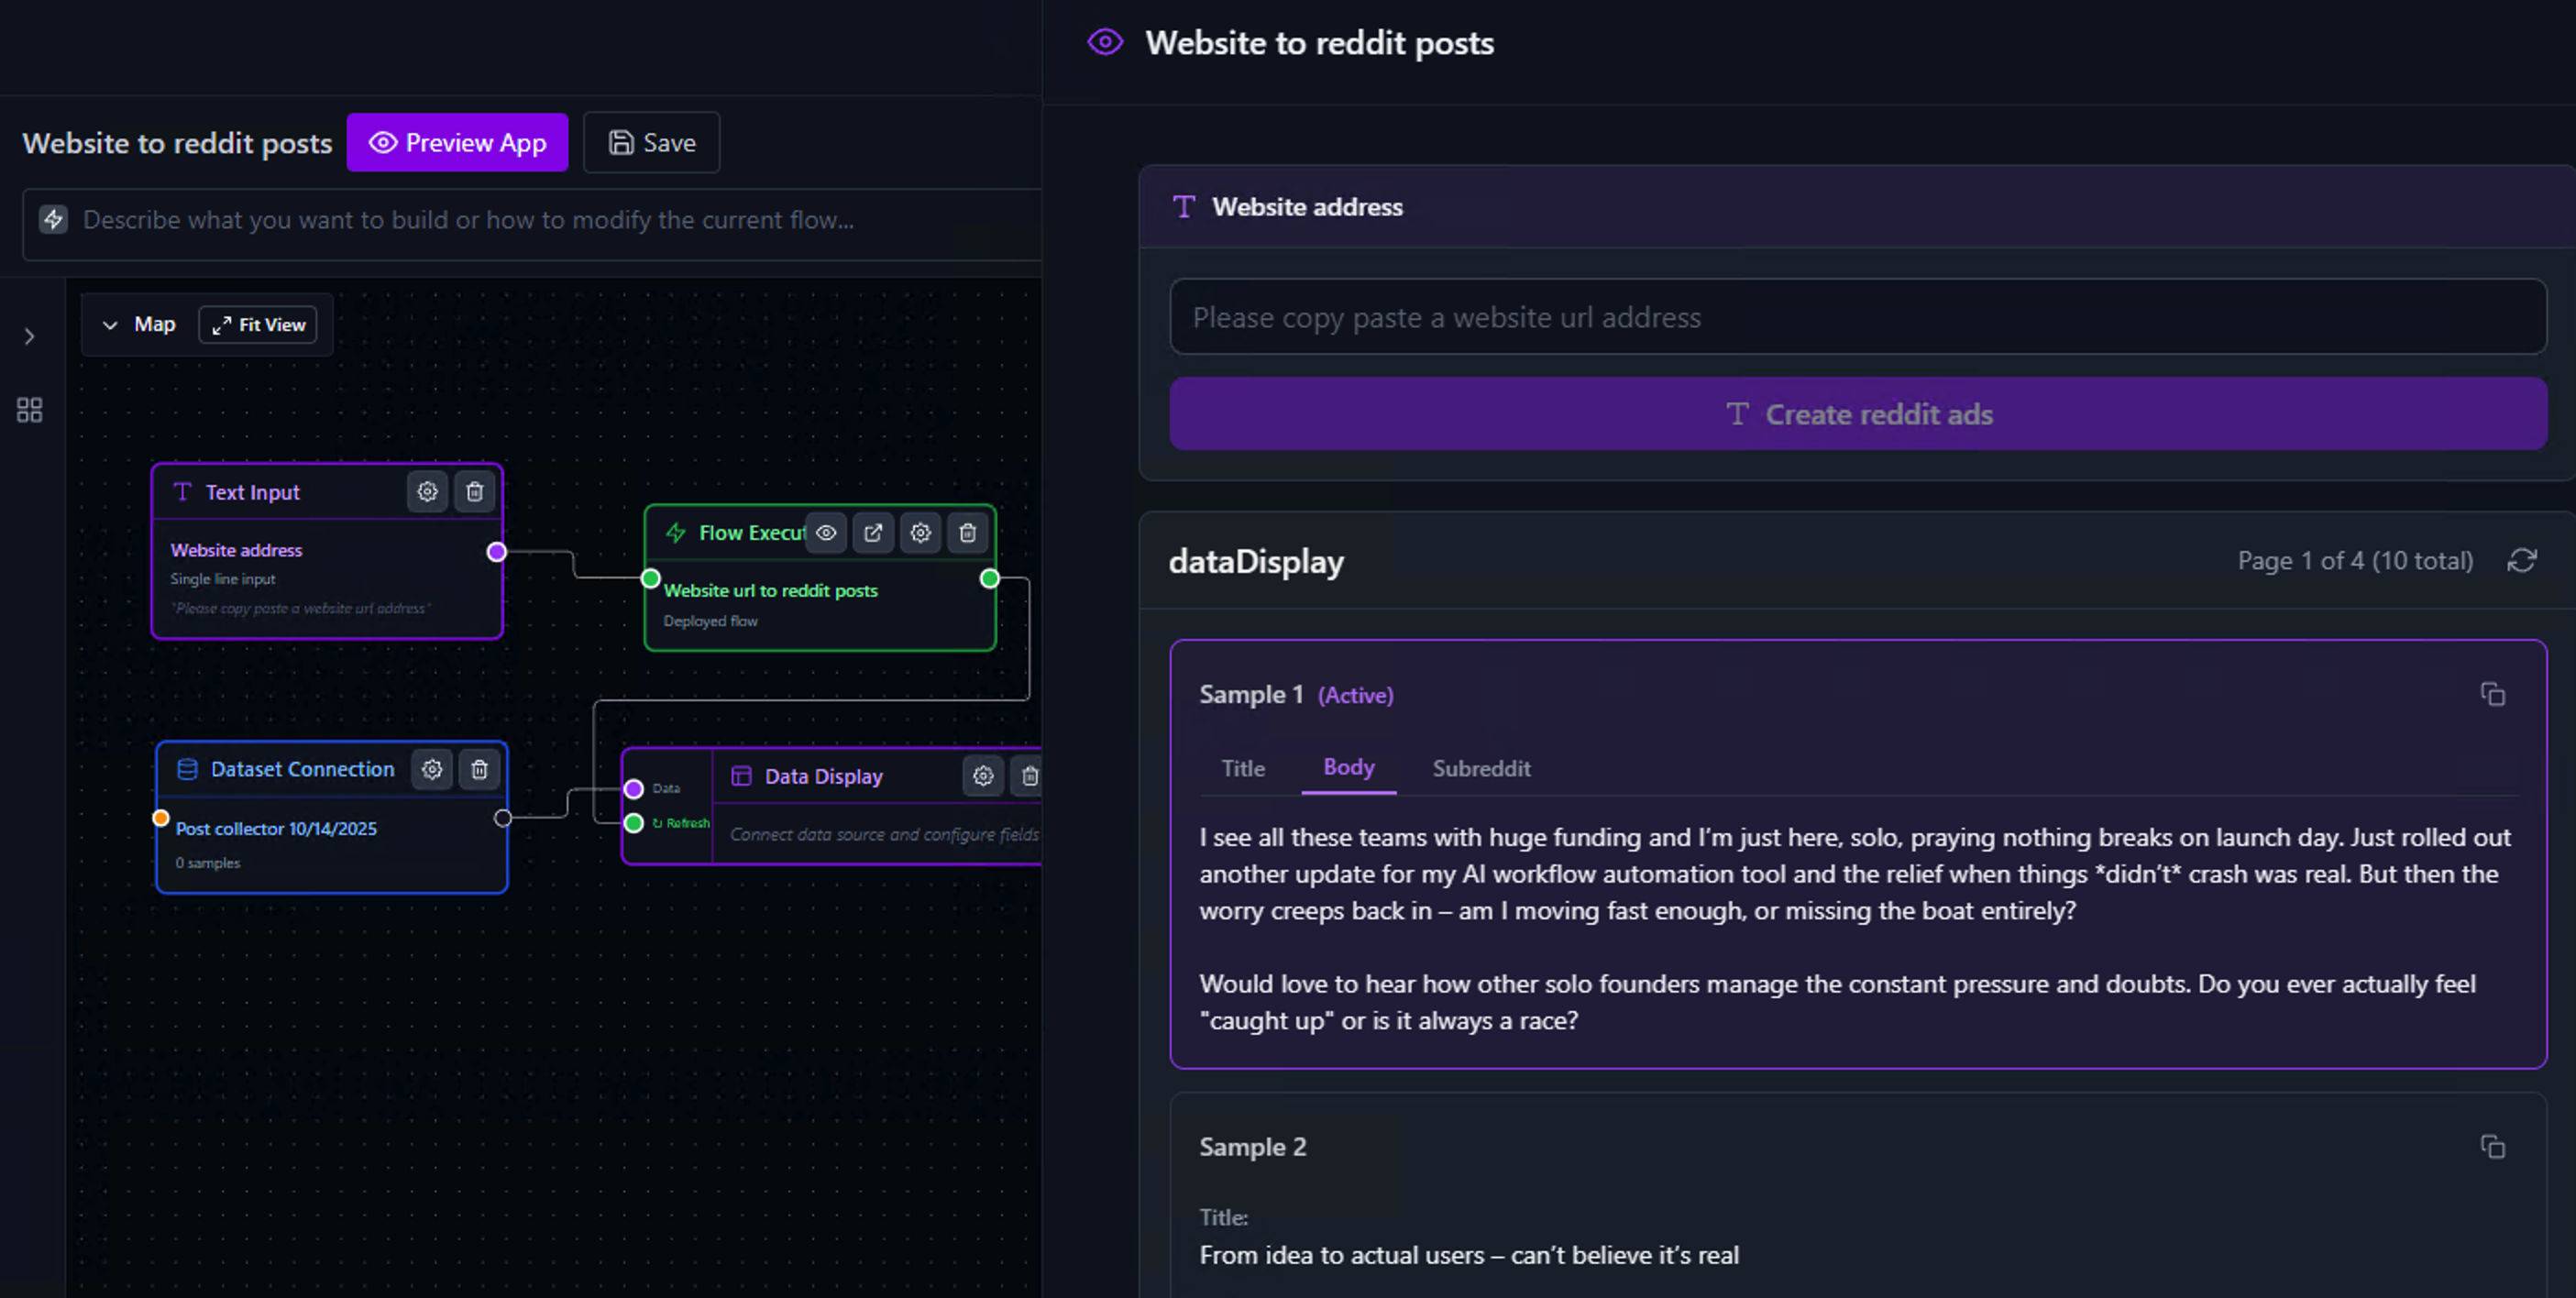Open settings for the Flow Execution node
The image size is (2576, 1298).
(x=920, y=533)
